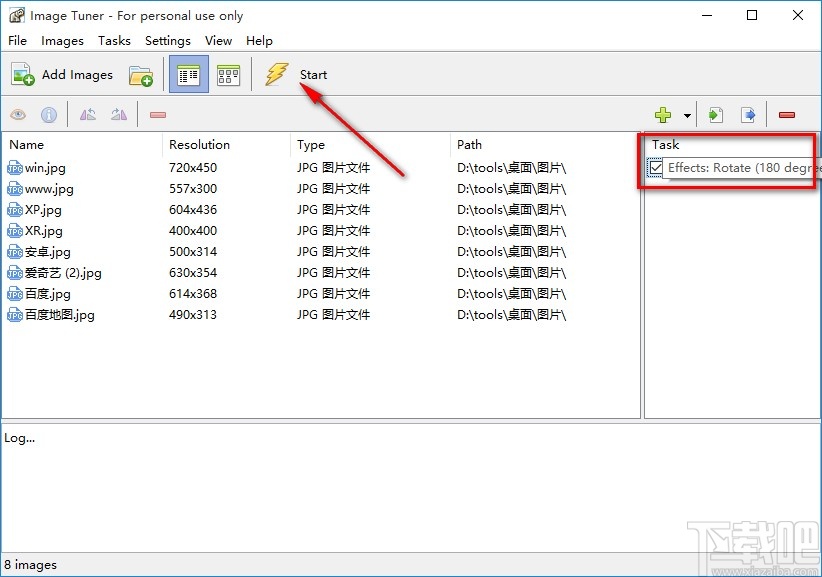Click the 720x450 resolution cell
This screenshot has height=577, width=822.
(193, 168)
